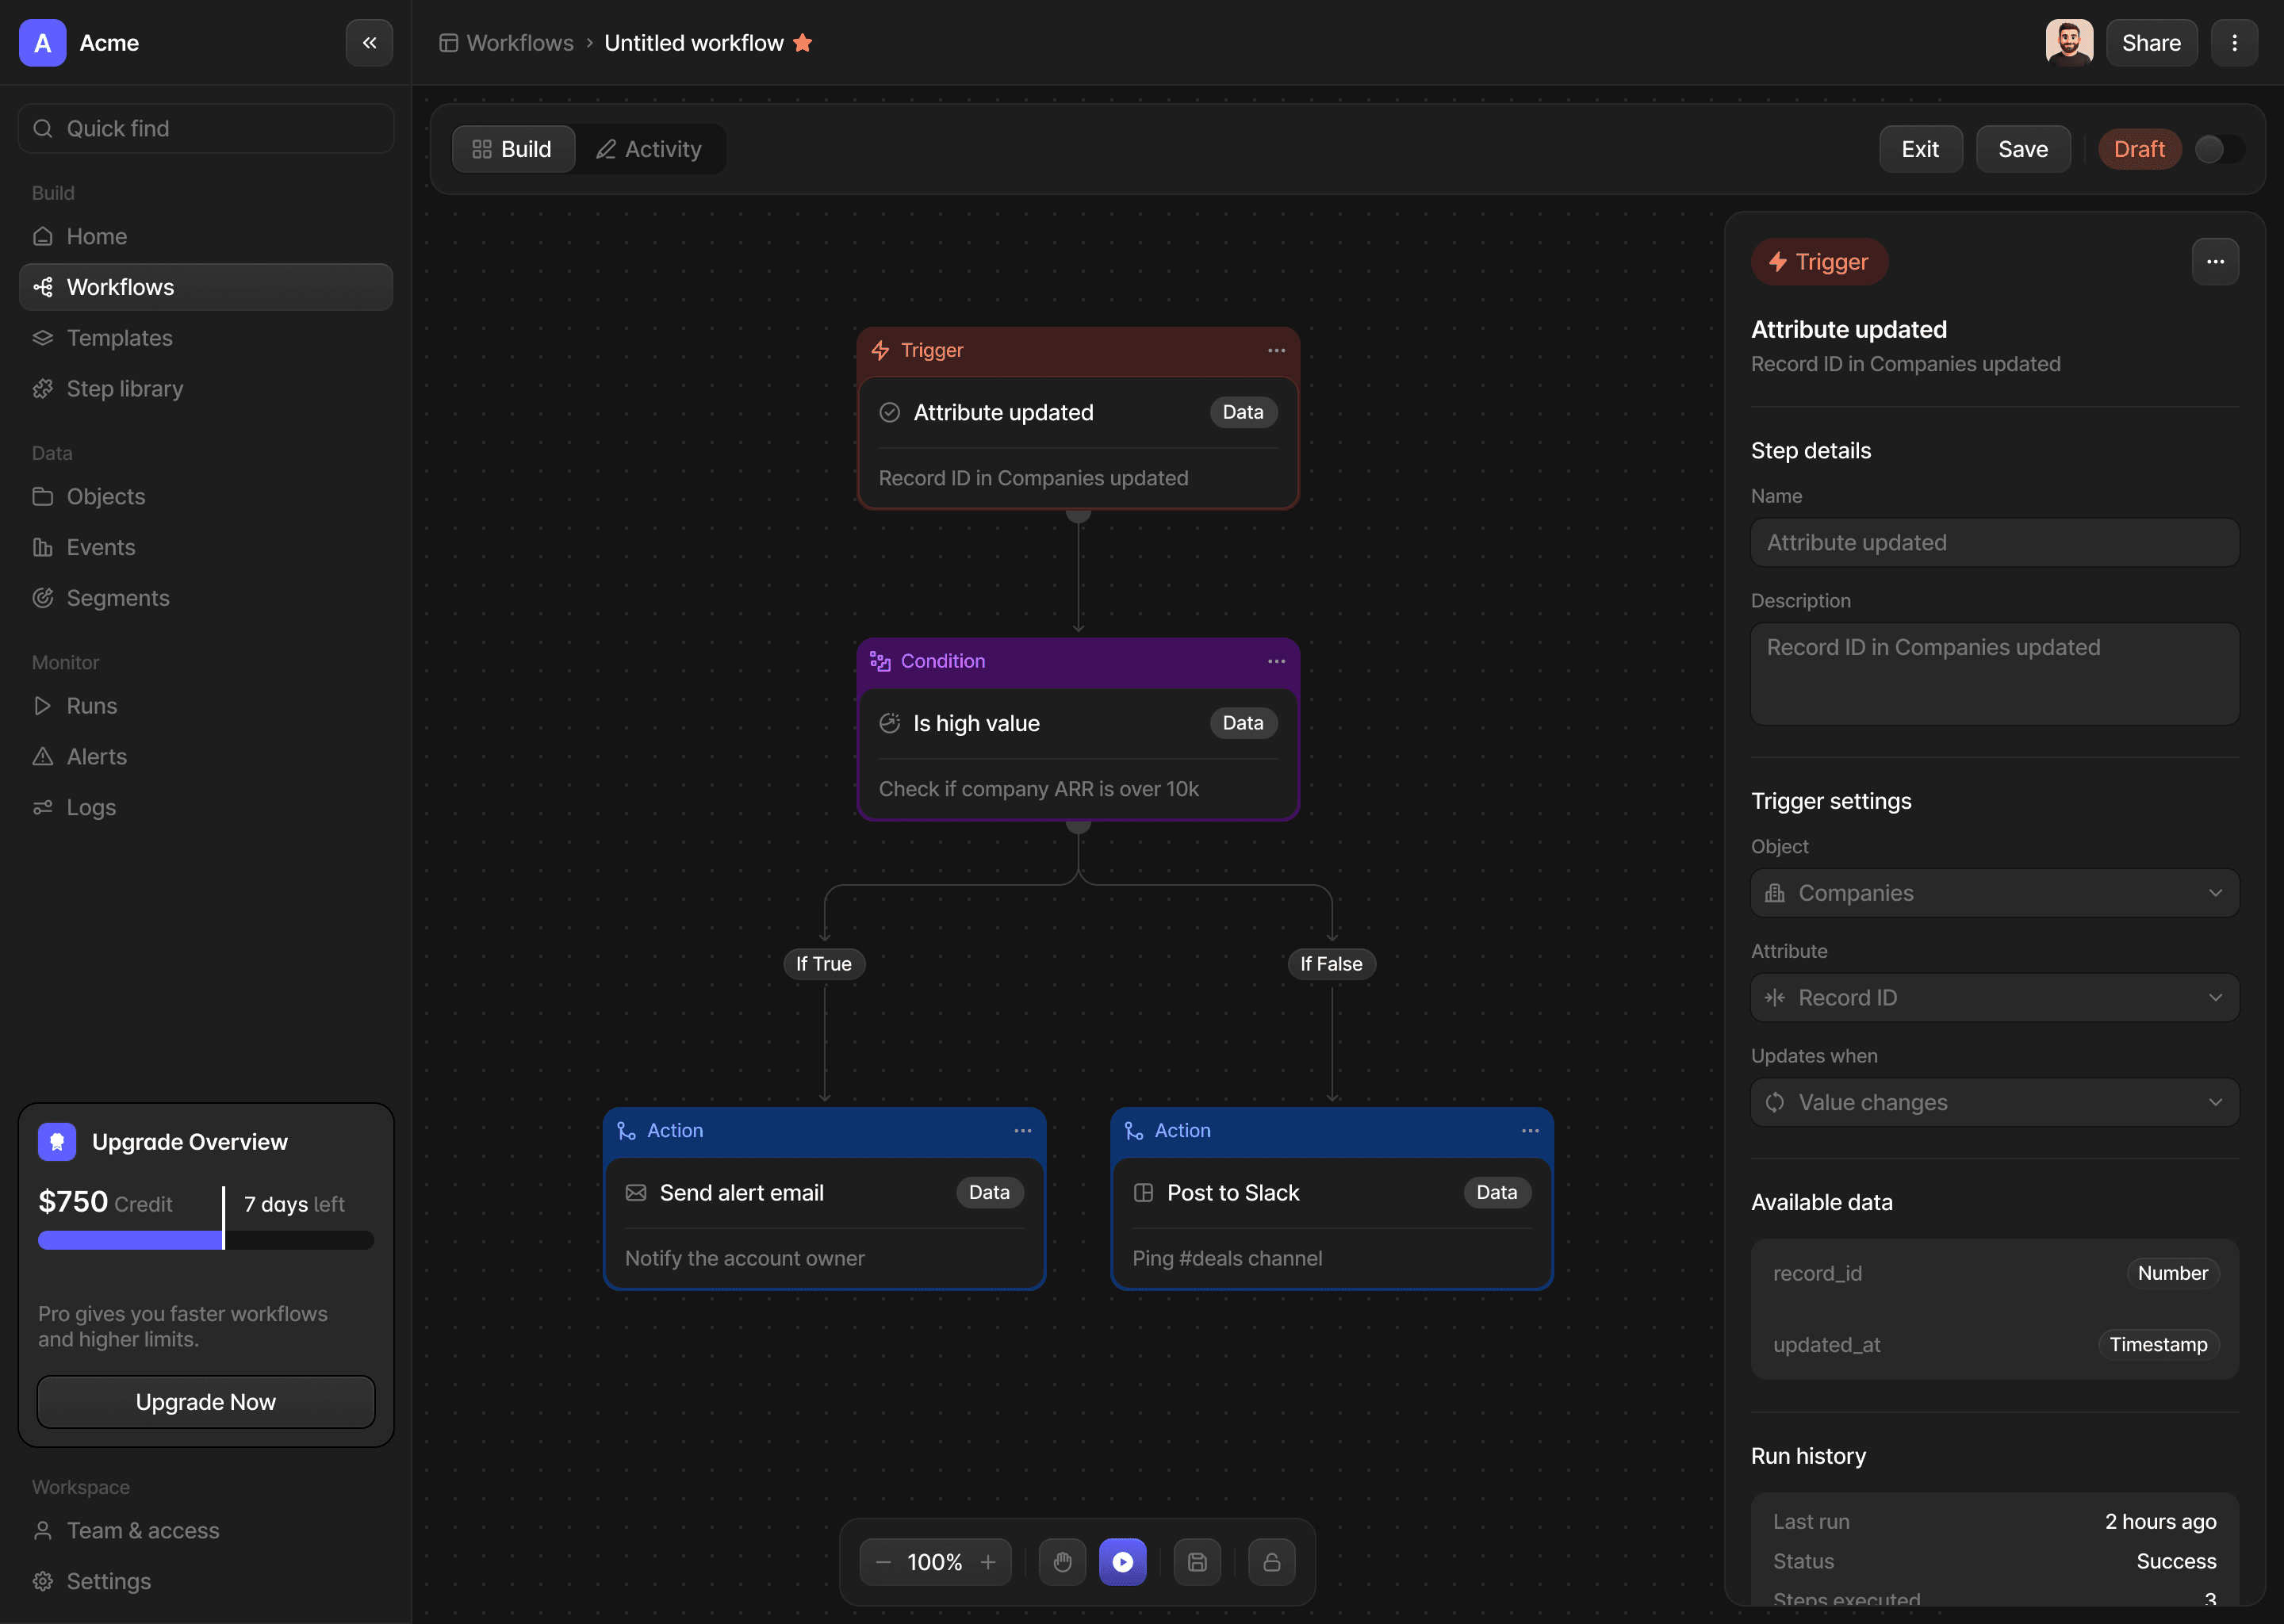Open the Trigger node three-dot menu
Screen dimensions: 2284x1624
click(1276, 350)
